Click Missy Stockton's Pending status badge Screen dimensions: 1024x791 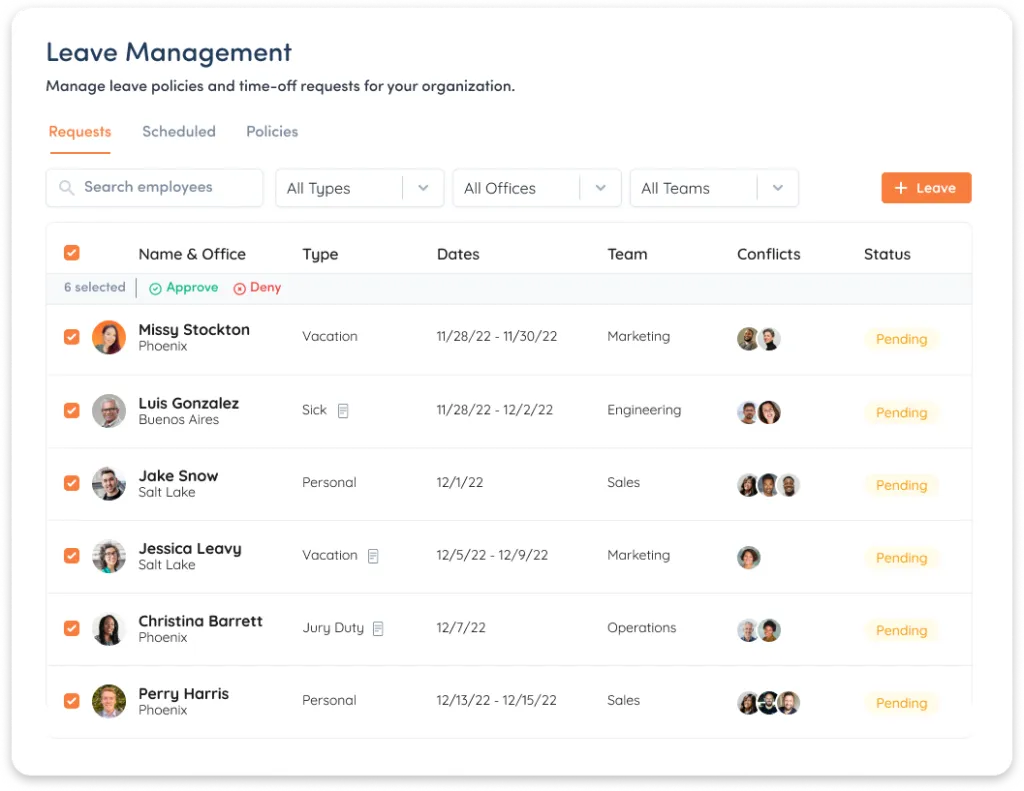(901, 339)
